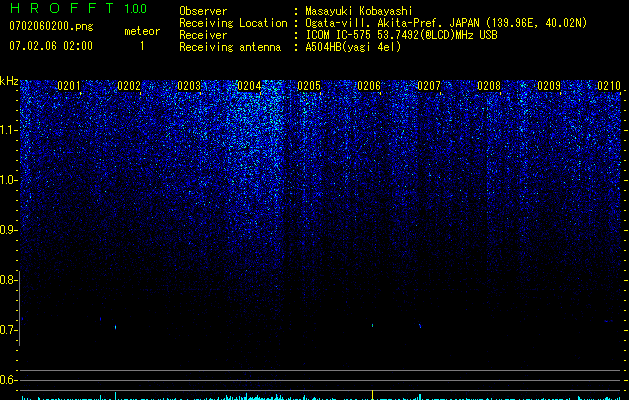629x400 pixels.
Task: Click the yellow meteor detection tick at bottom
Action: coord(373,394)
